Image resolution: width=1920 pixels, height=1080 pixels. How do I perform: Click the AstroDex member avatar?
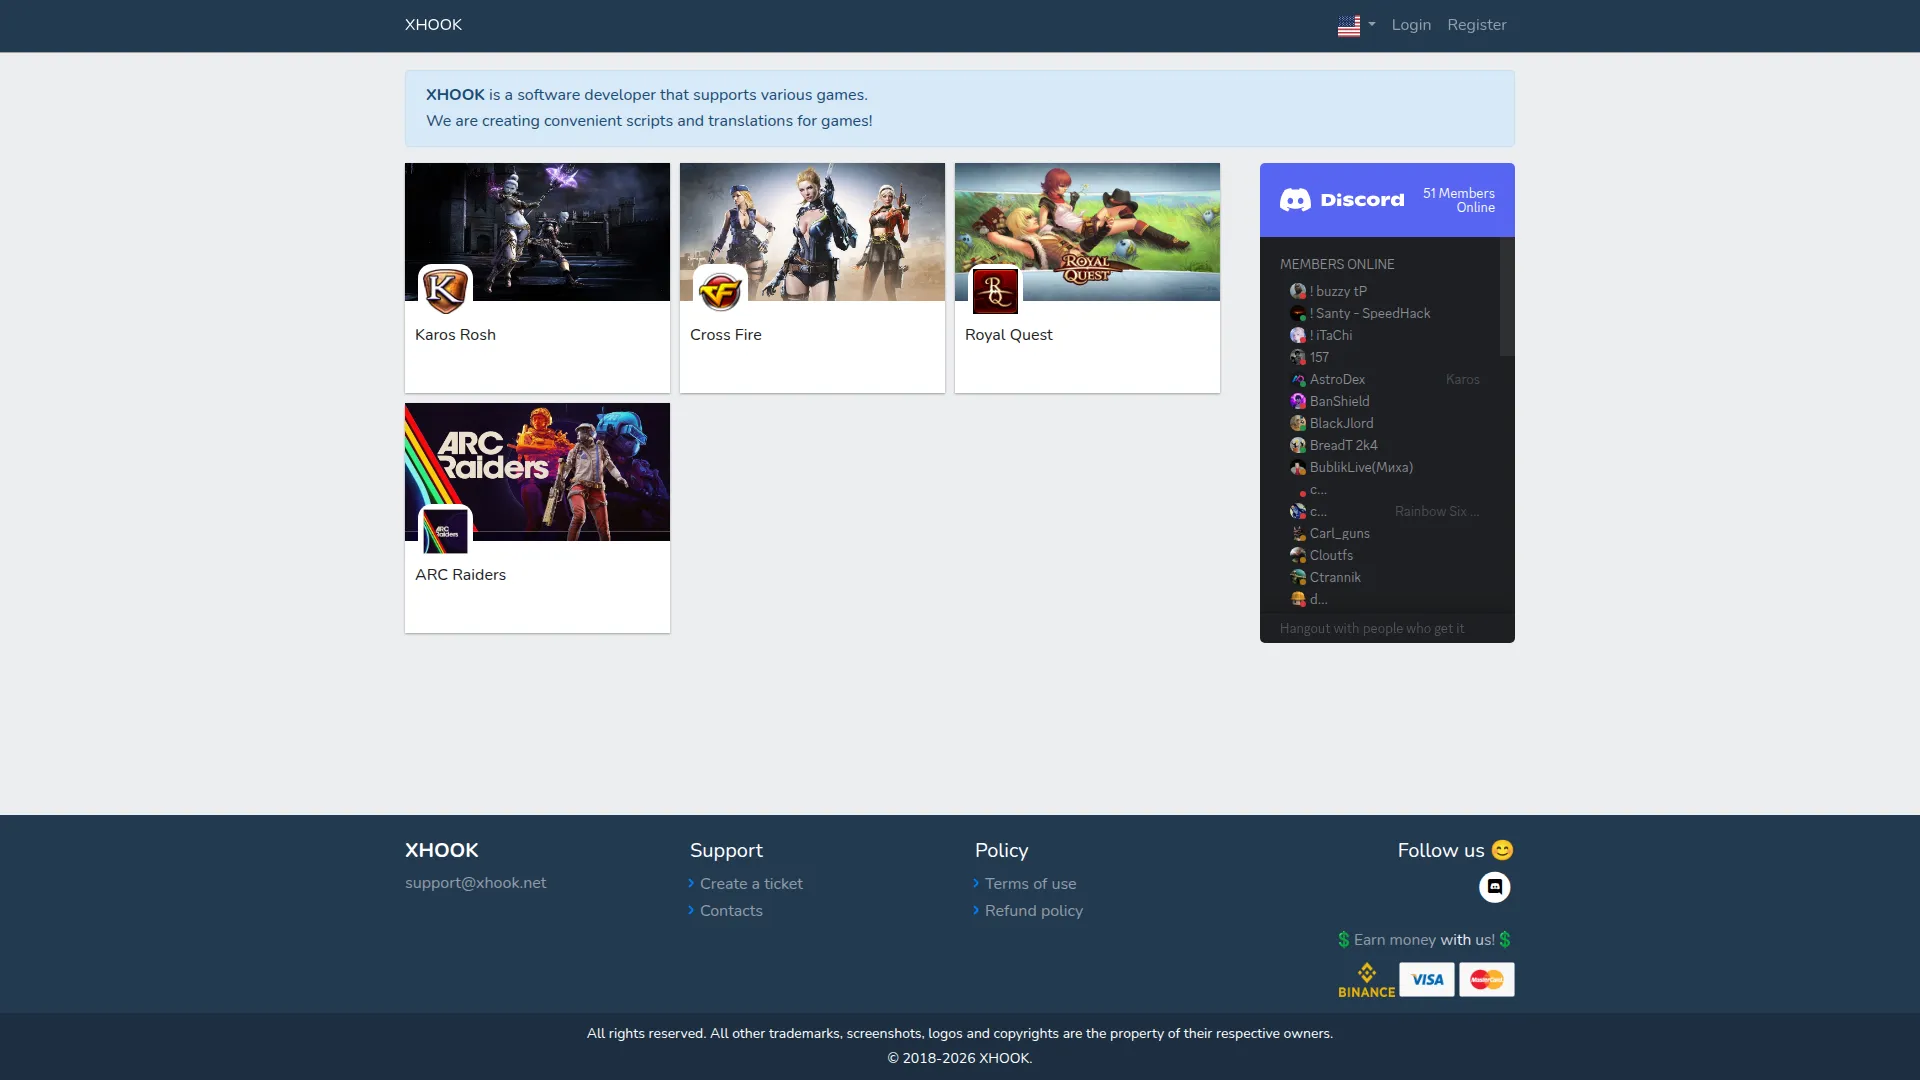coord(1298,379)
